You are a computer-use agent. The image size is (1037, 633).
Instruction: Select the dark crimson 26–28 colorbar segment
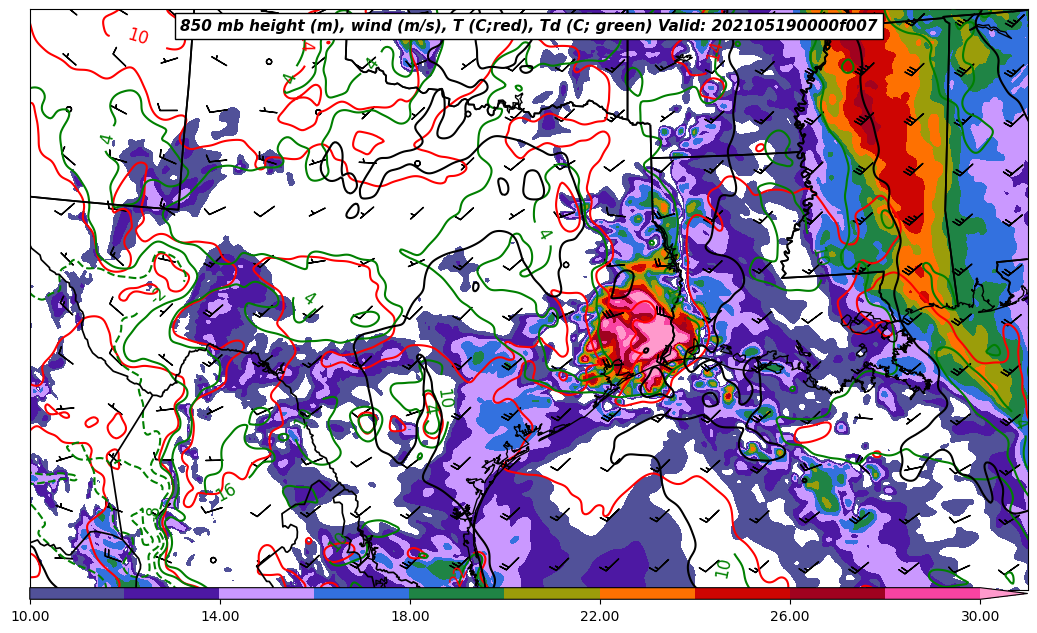836,593
